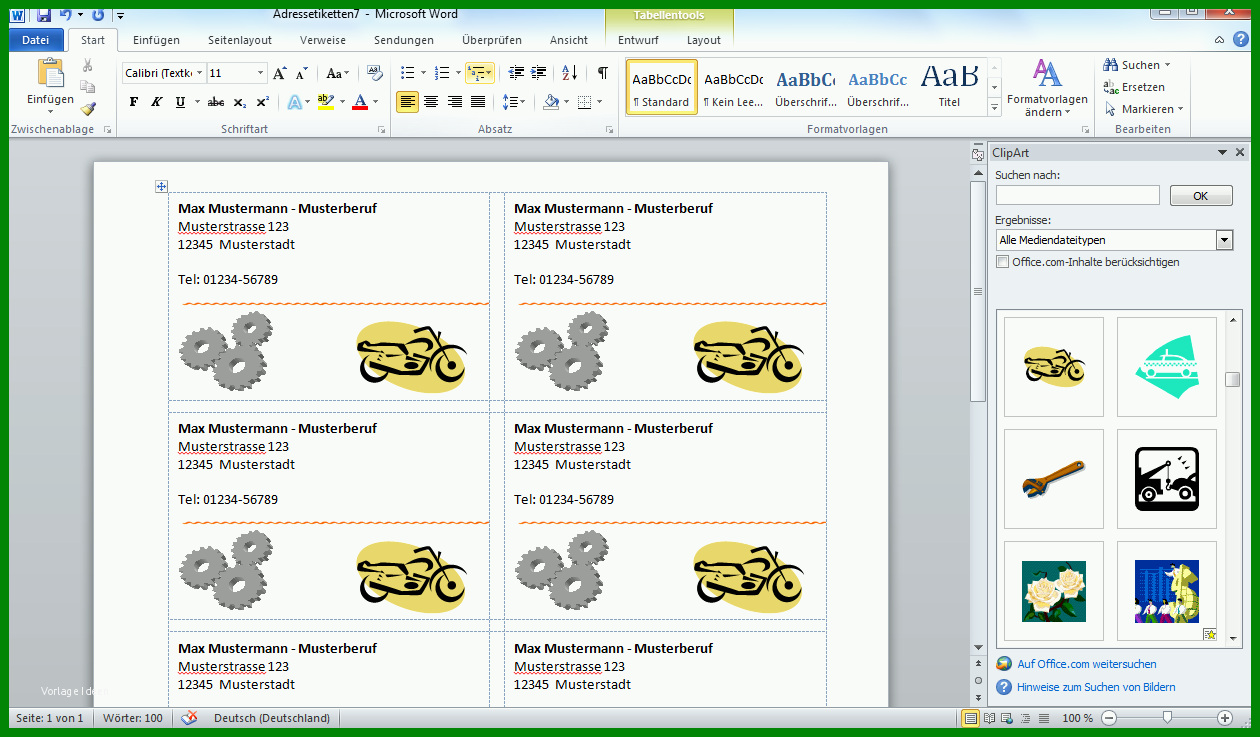Open the font name dropdown

200,73
